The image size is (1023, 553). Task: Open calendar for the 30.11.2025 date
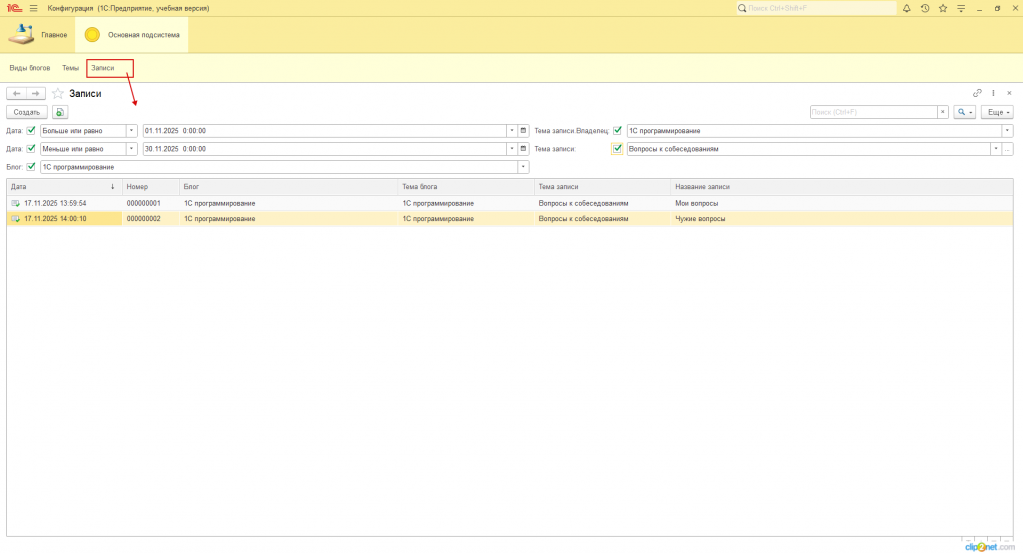tap(523, 149)
